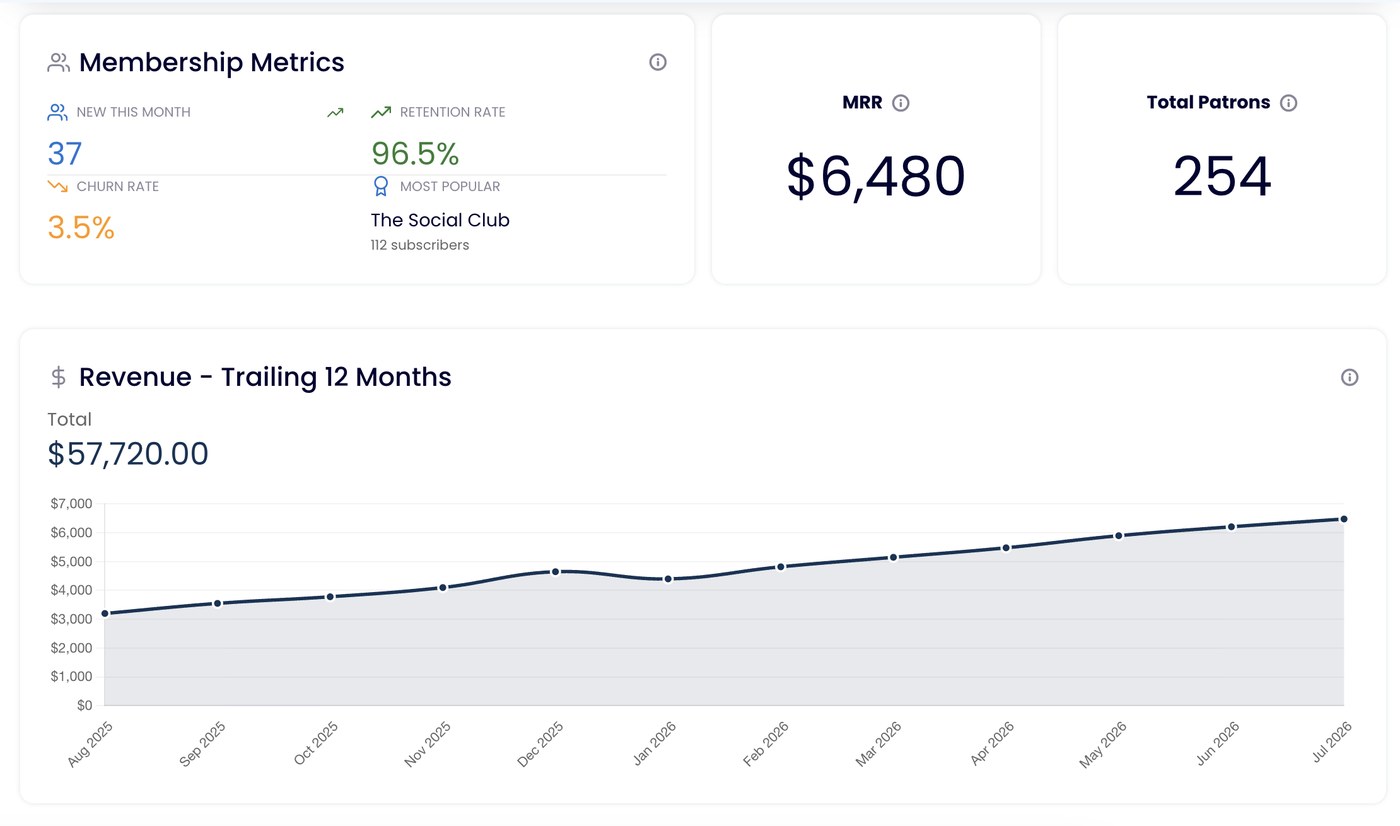The width and height of the screenshot is (1400, 826).
Task: Click the CHURN RATE label
Action: pyautogui.click(x=118, y=186)
